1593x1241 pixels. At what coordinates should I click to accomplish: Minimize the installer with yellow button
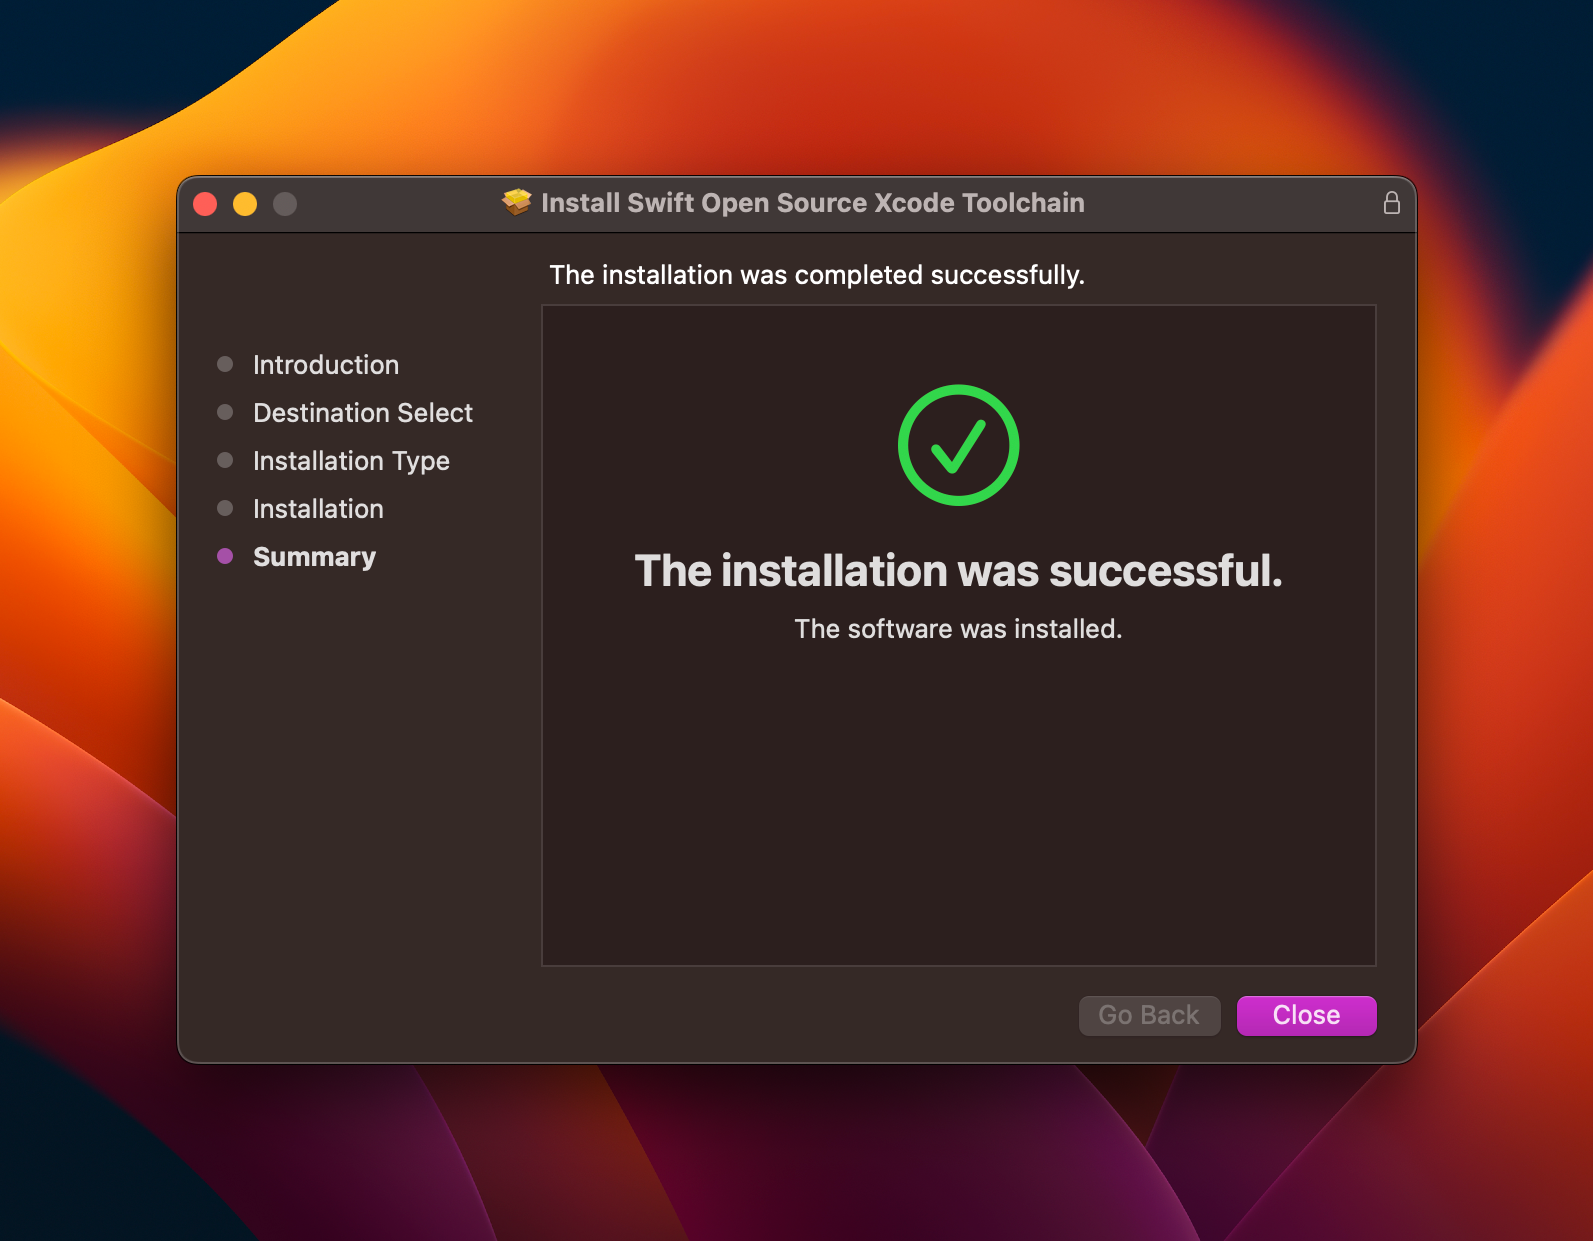245,204
